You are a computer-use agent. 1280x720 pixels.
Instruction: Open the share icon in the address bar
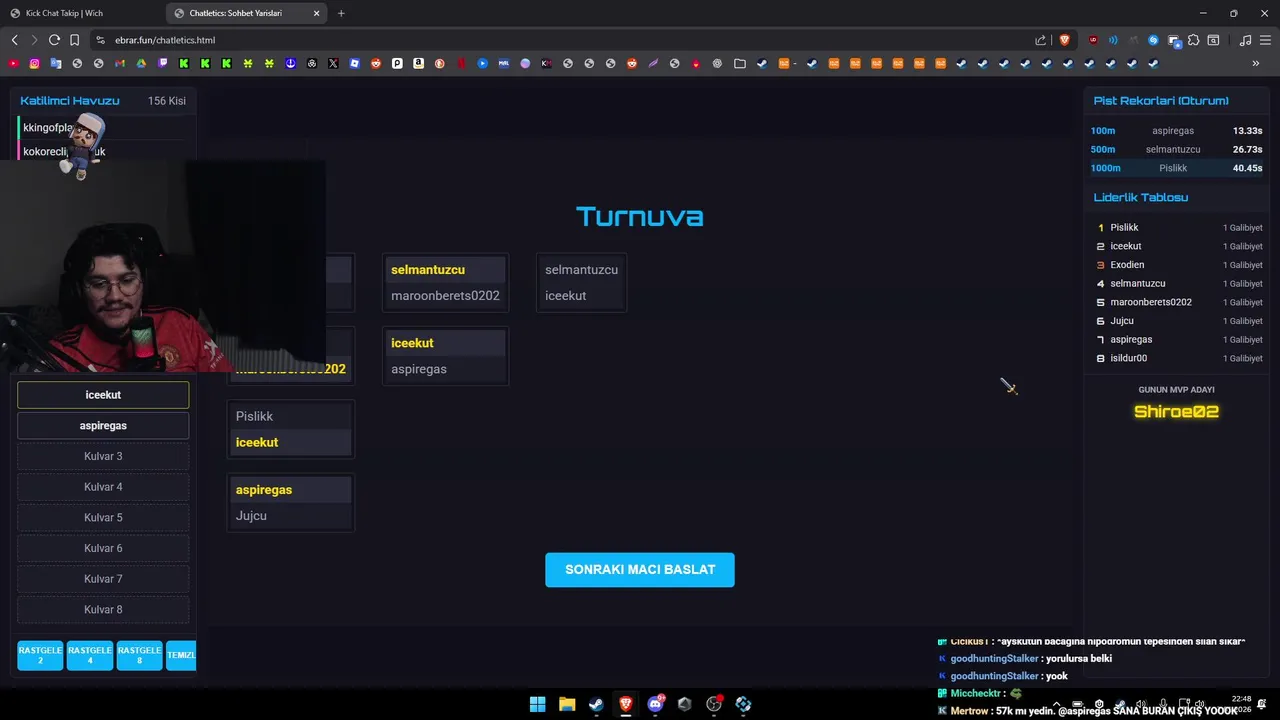(x=1040, y=40)
